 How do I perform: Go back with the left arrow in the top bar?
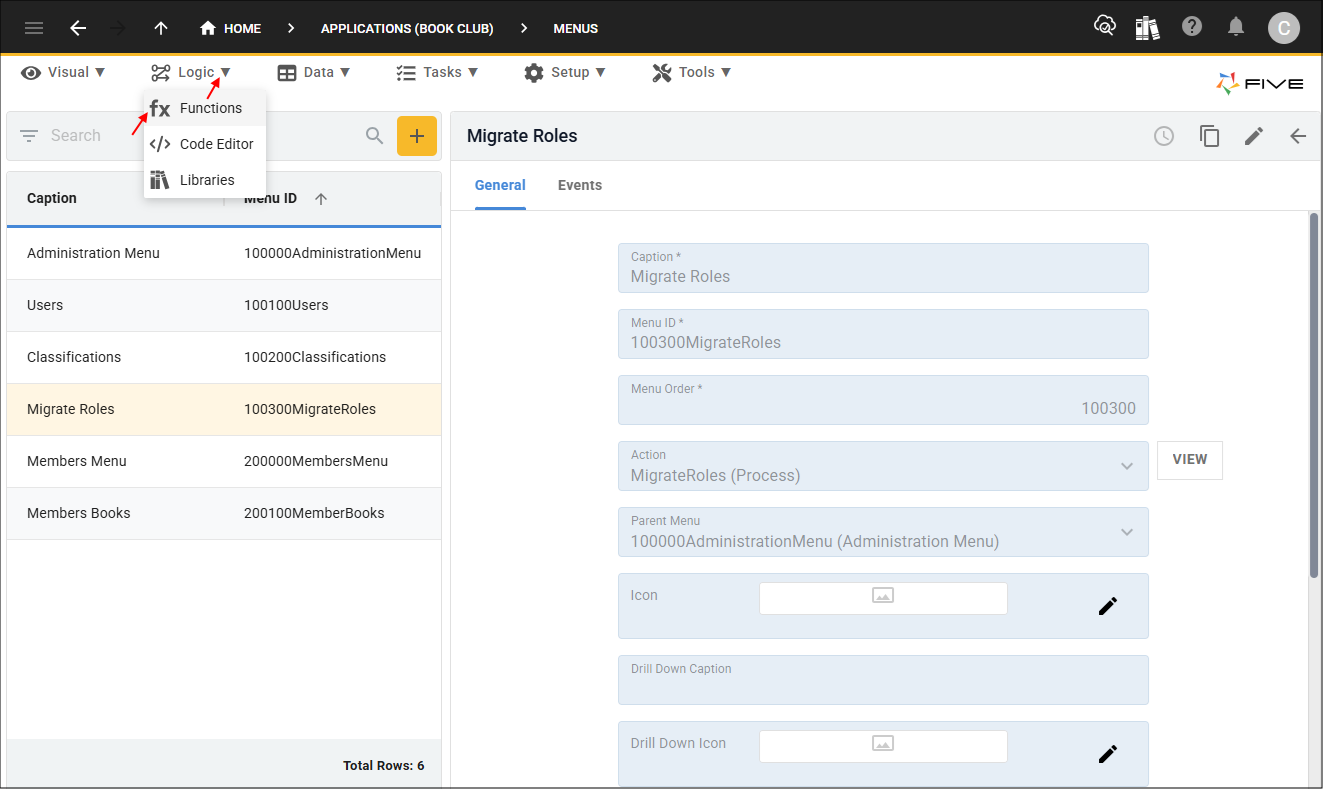[x=78, y=28]
